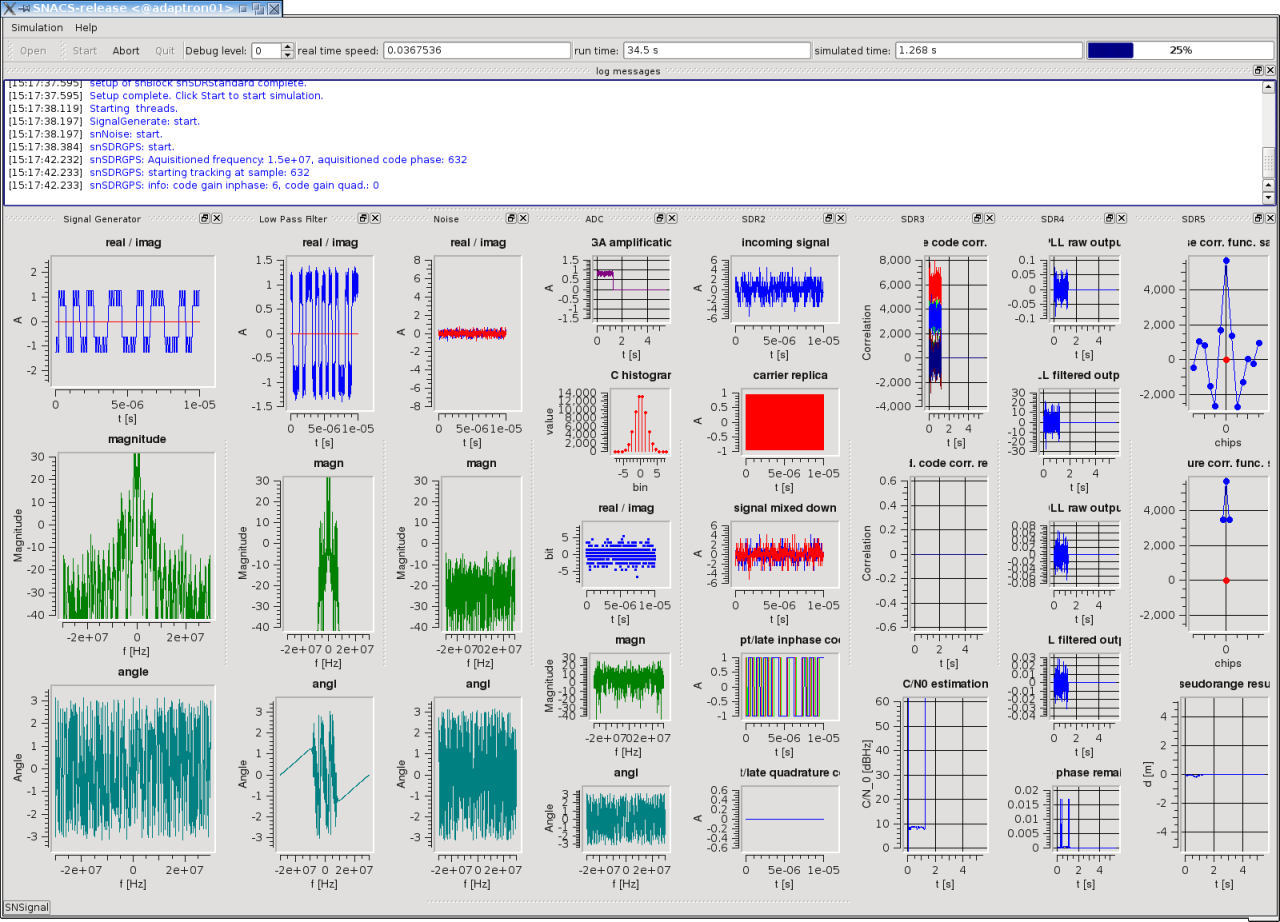The height and width of the screenshot is (922, 1280).
Task: Decrease Debug level with the down arrow
Action: 288,54
